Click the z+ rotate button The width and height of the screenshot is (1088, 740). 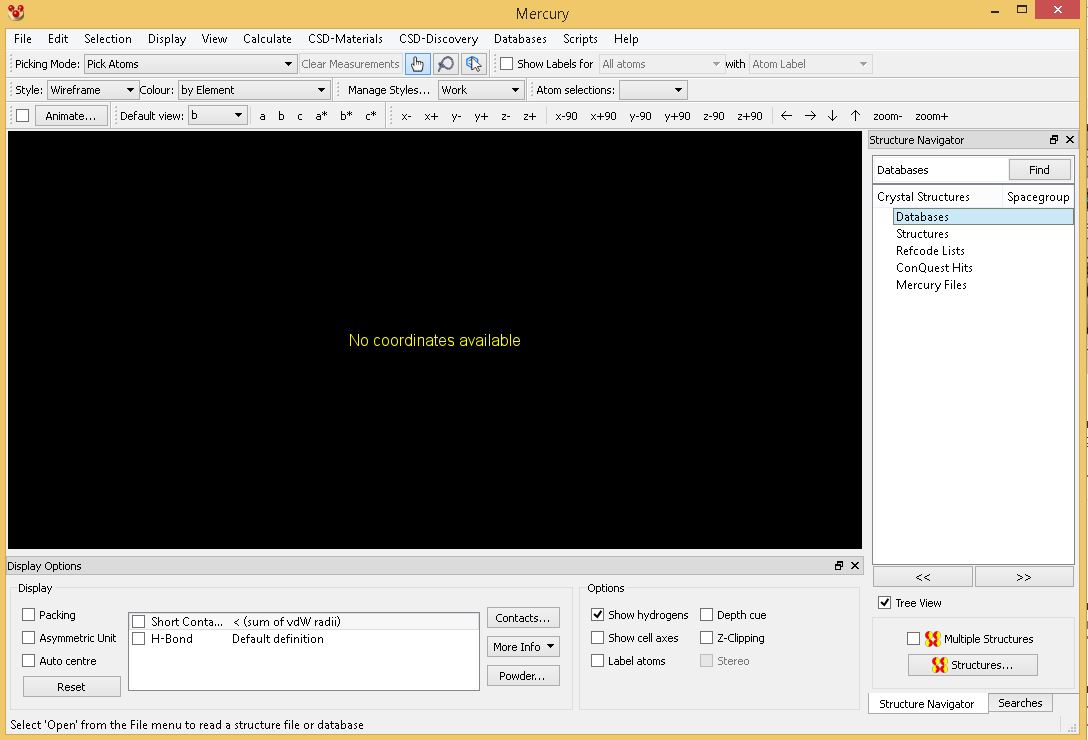pos(529,116)
